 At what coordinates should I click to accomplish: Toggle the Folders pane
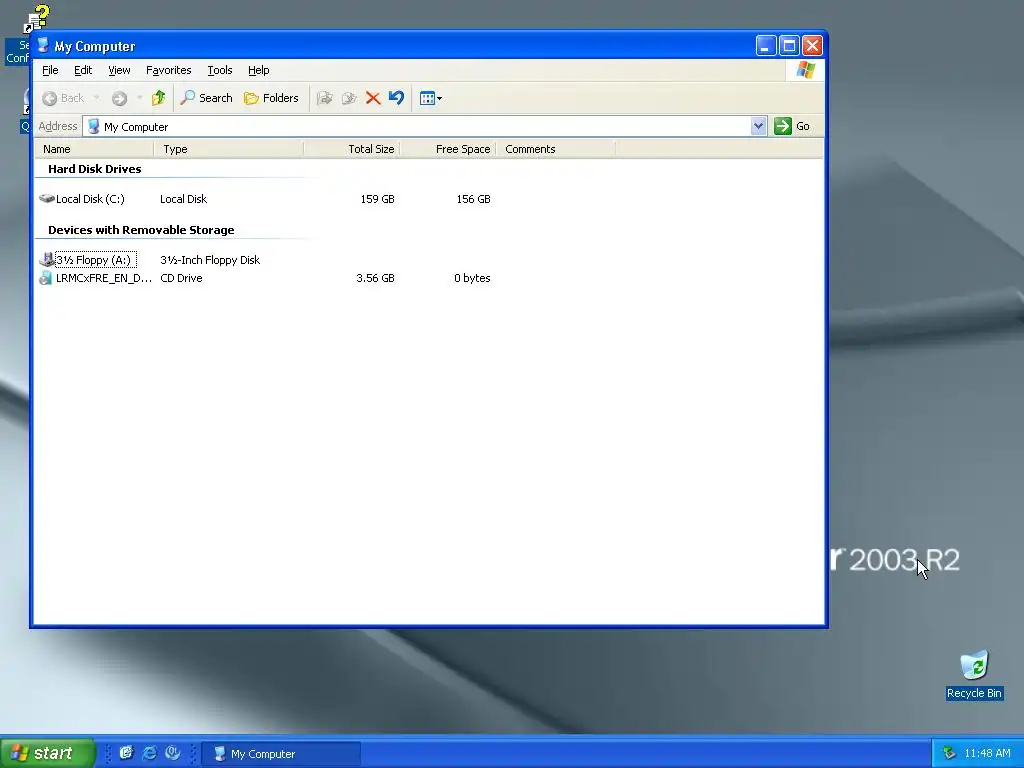(271, 98)
